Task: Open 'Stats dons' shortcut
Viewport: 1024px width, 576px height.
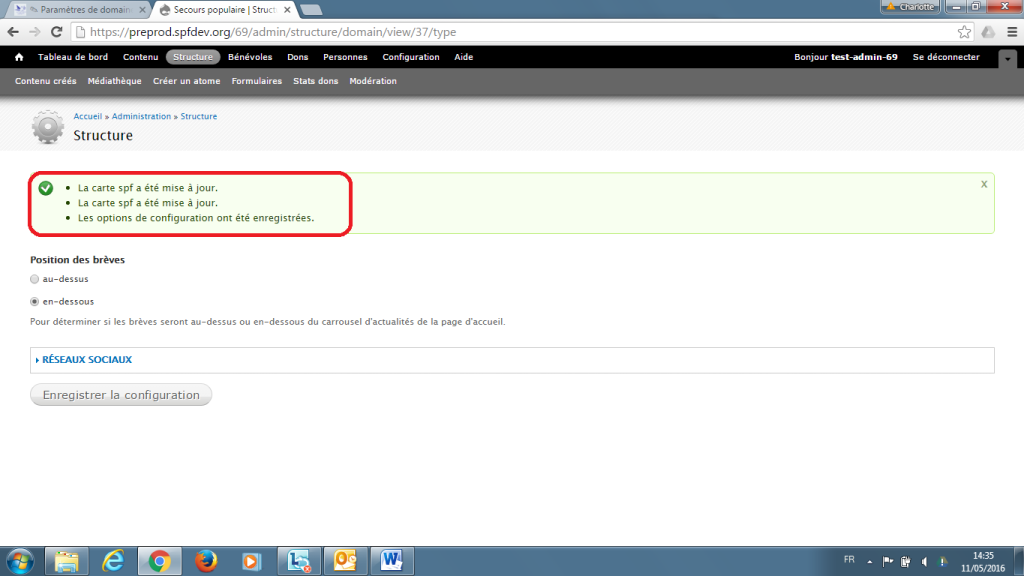Action: point(315,81)
